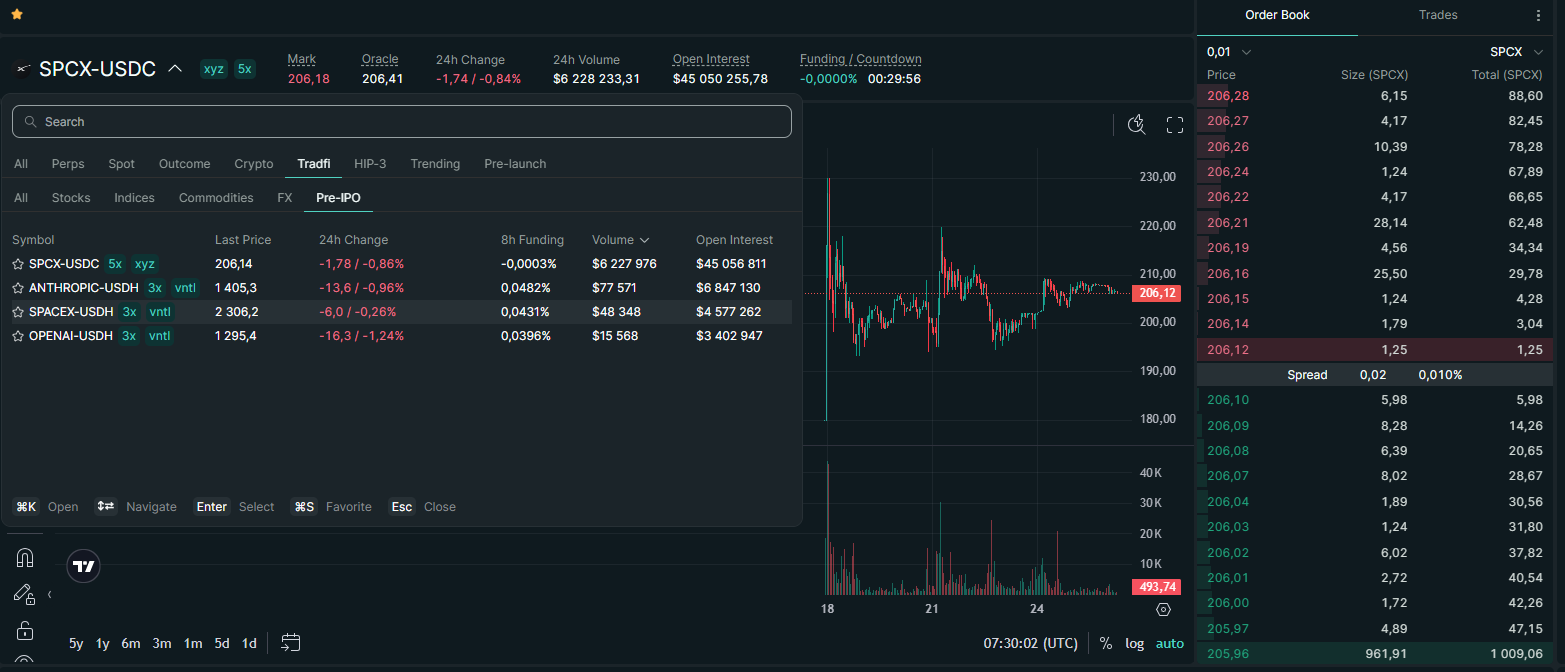Open the 0,01 price grouping dropdown
1565x672 pixels.
(x=1229, y=52)
